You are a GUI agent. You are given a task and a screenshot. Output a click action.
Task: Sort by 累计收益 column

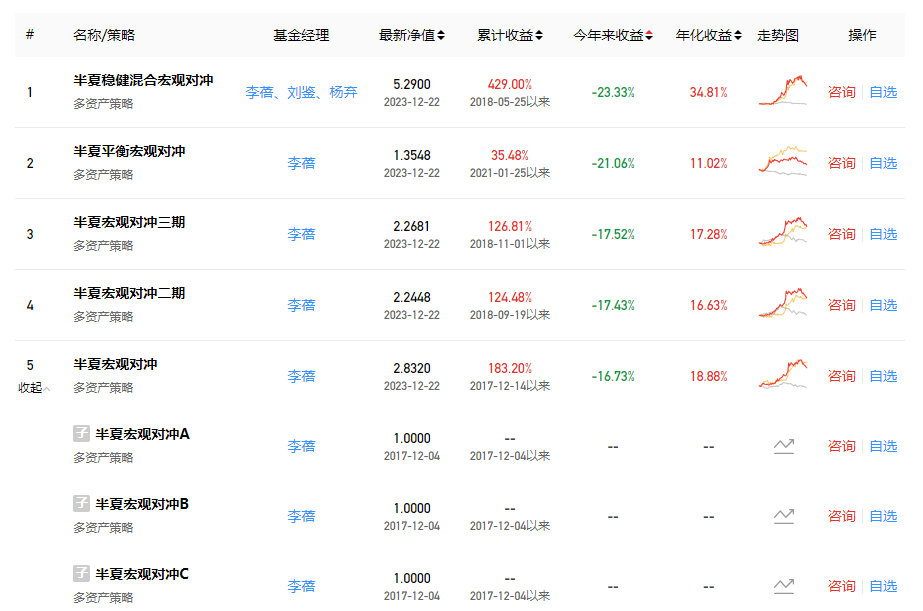[x=510, y=35]
